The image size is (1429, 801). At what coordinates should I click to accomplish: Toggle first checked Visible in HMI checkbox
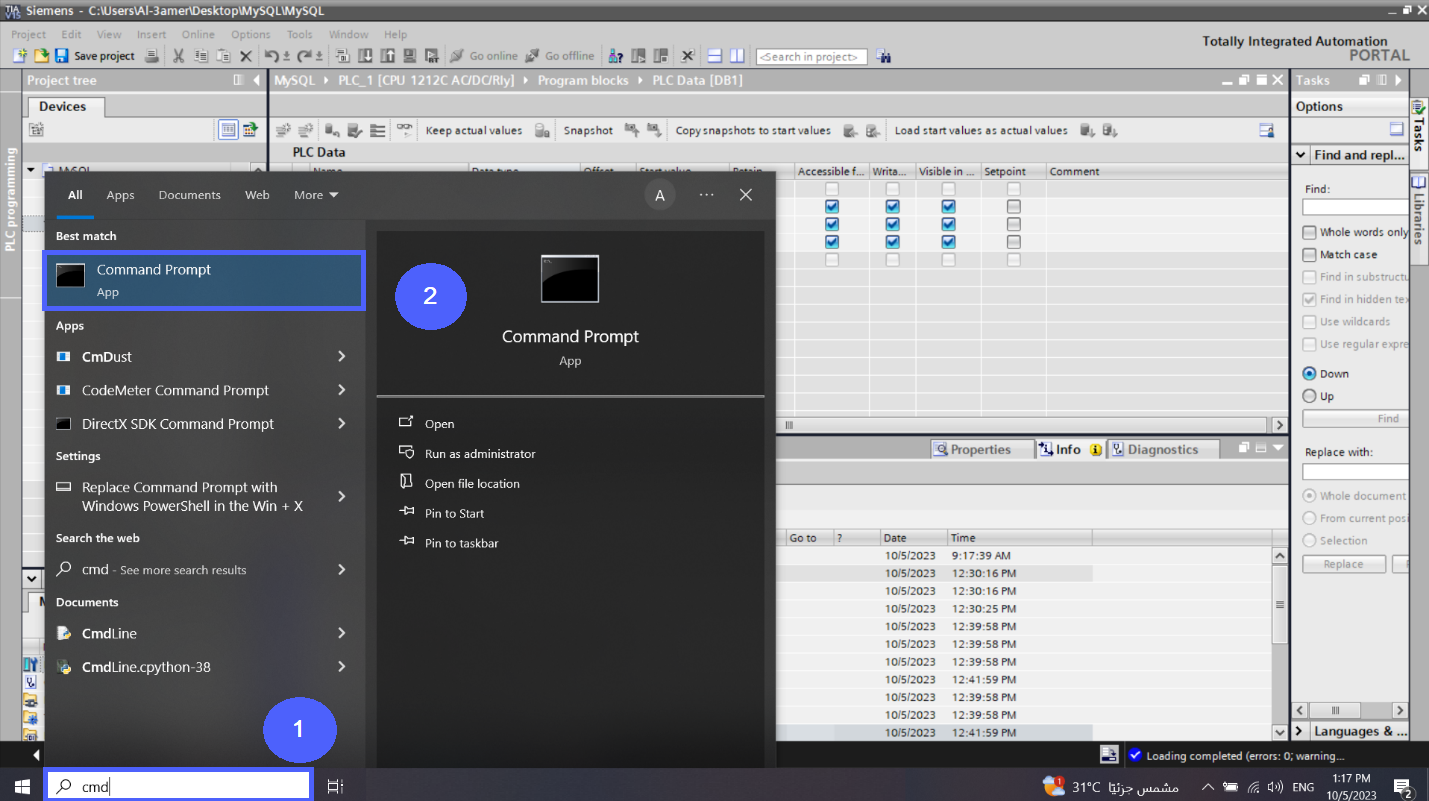[x=948, y=207]
